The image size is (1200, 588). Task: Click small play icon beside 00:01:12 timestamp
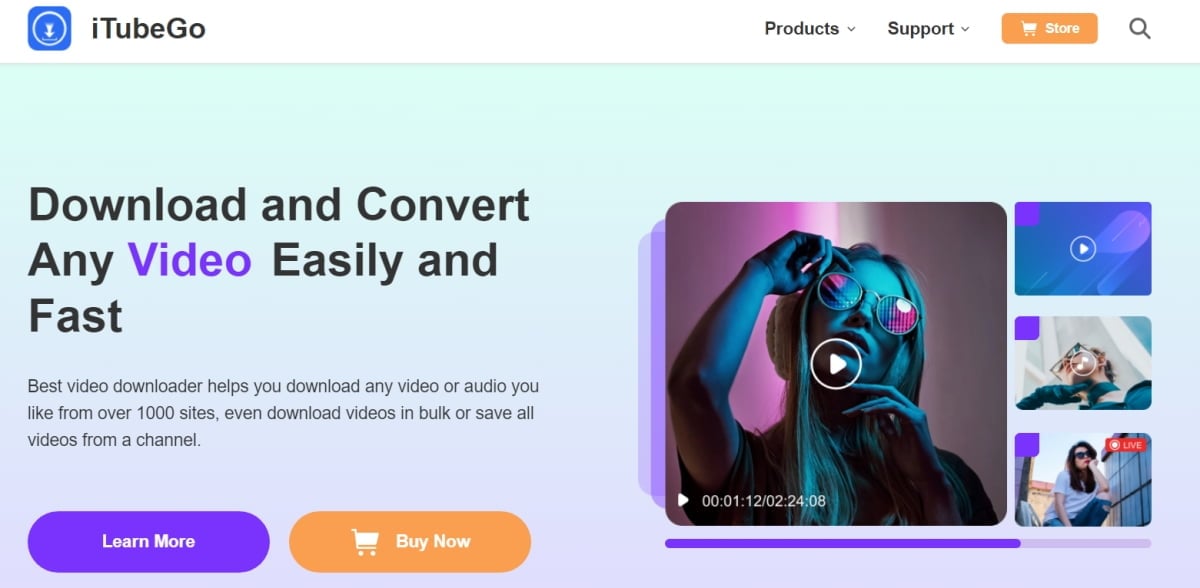683,500
